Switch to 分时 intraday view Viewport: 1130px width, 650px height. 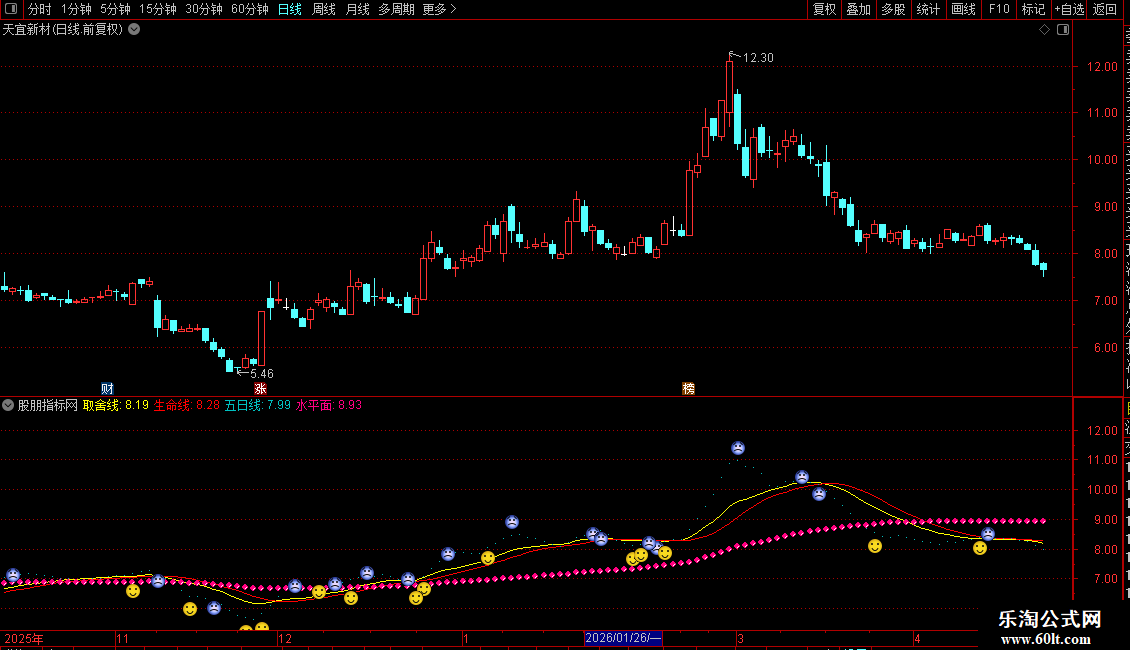click(x=40, y=9)
